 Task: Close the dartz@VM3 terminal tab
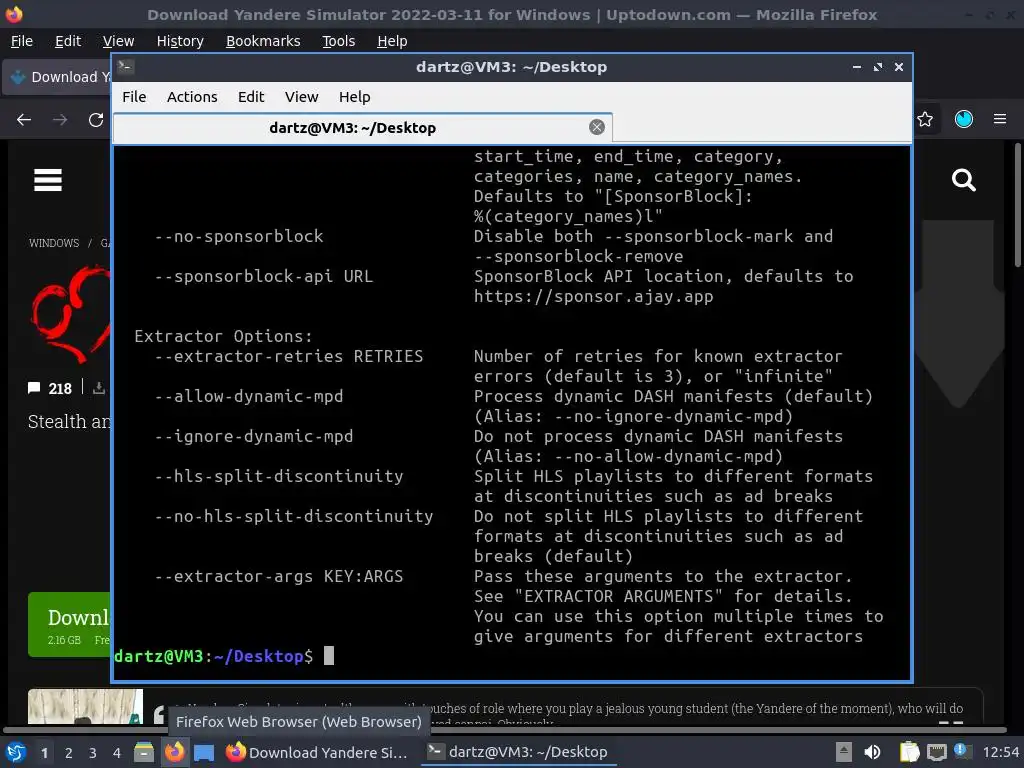[596, 127]
